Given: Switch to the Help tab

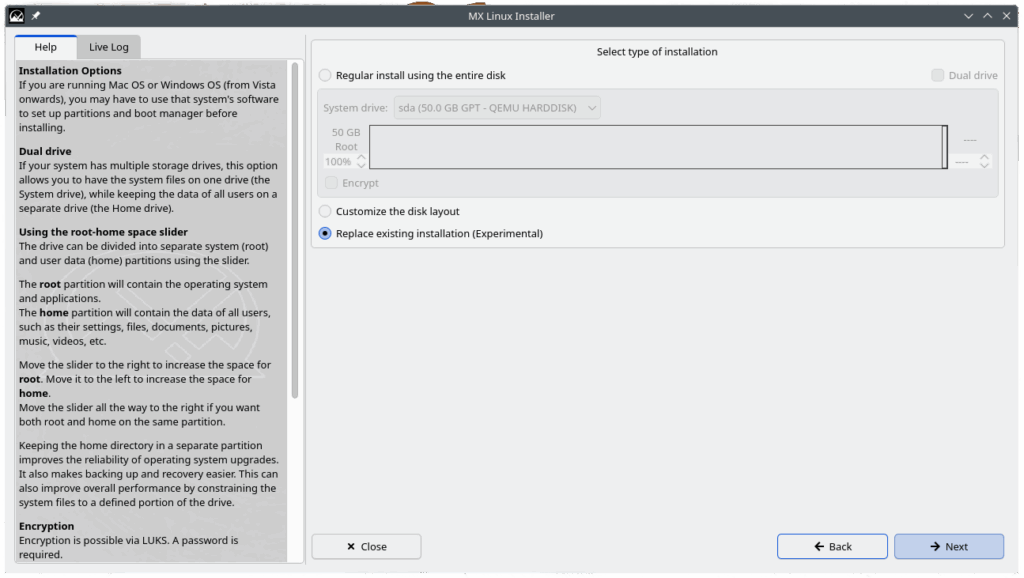Looking at the screenshot, I should click(46, 47).
